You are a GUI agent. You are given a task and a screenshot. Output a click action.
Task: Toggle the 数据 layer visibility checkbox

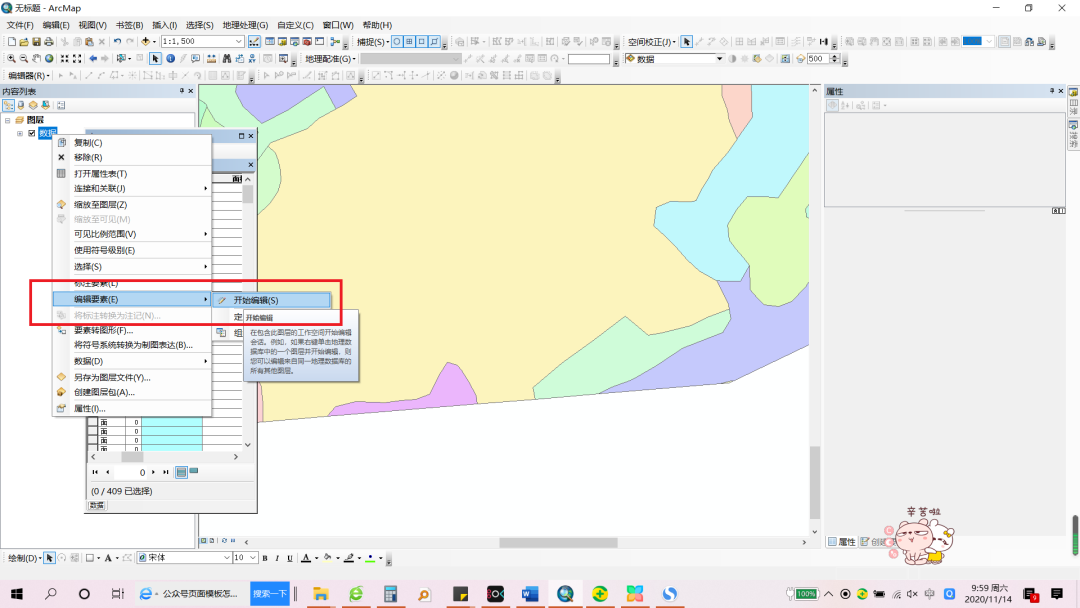tap(32, 134)
